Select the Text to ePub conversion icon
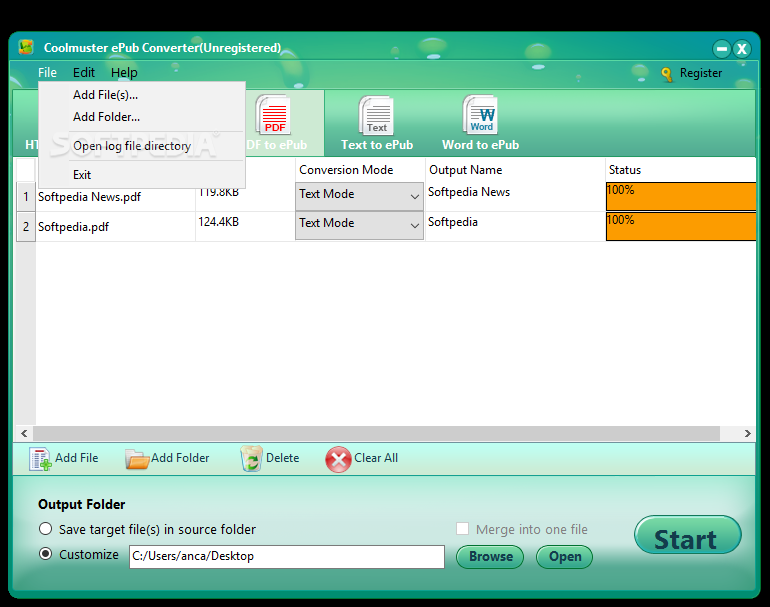Screen dimensions: 770x607 (376, 115)
